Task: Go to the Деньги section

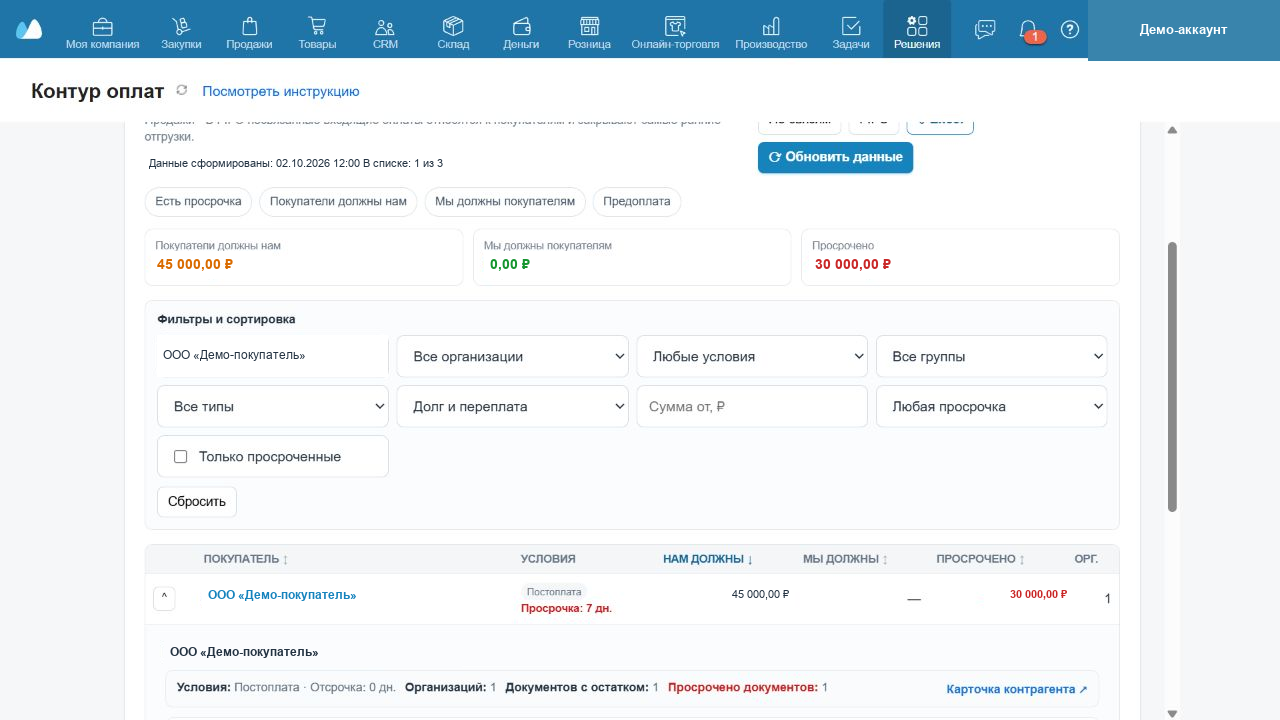Action: [x=521, y=30]
